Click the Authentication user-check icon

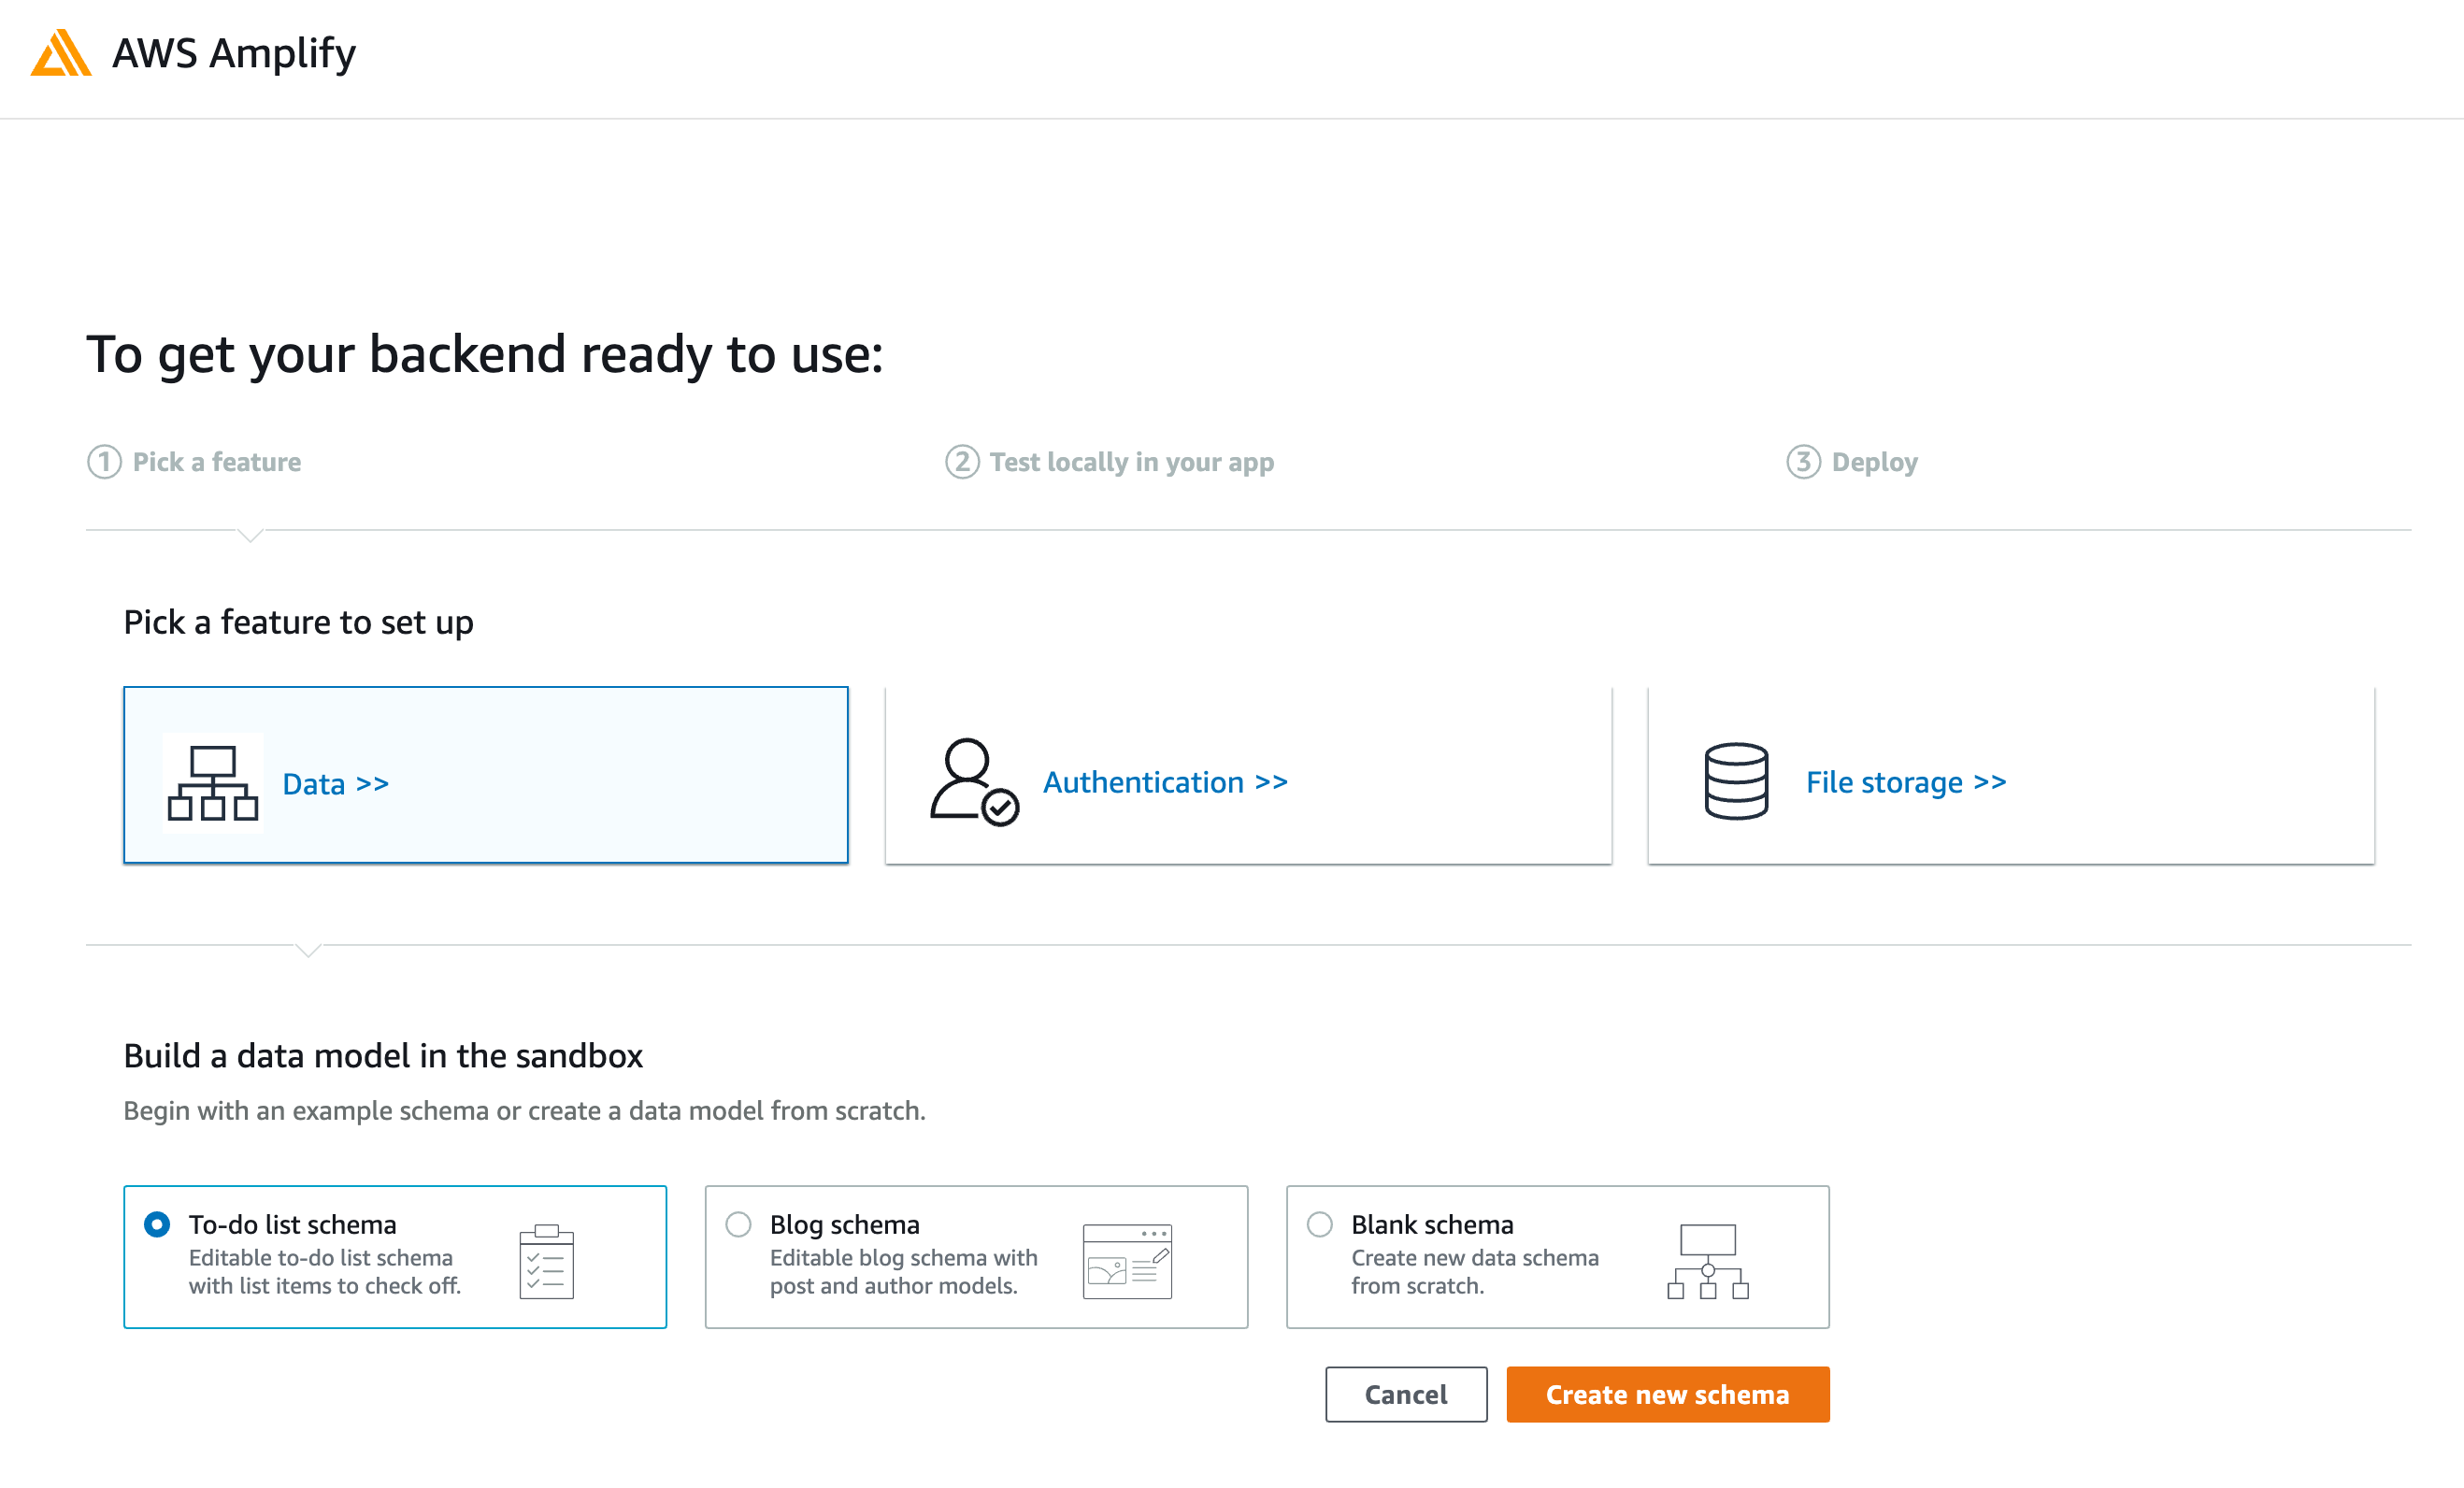(974, 782)
